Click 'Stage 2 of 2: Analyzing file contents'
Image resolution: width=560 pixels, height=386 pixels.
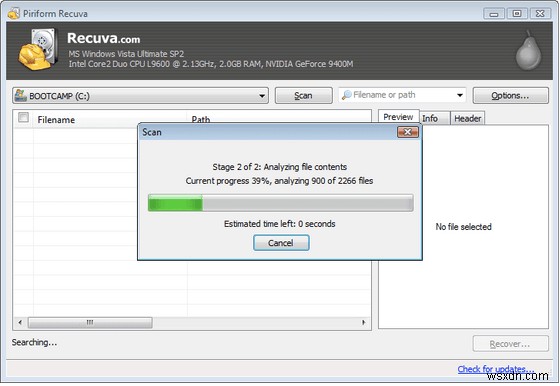pos(280,167)
